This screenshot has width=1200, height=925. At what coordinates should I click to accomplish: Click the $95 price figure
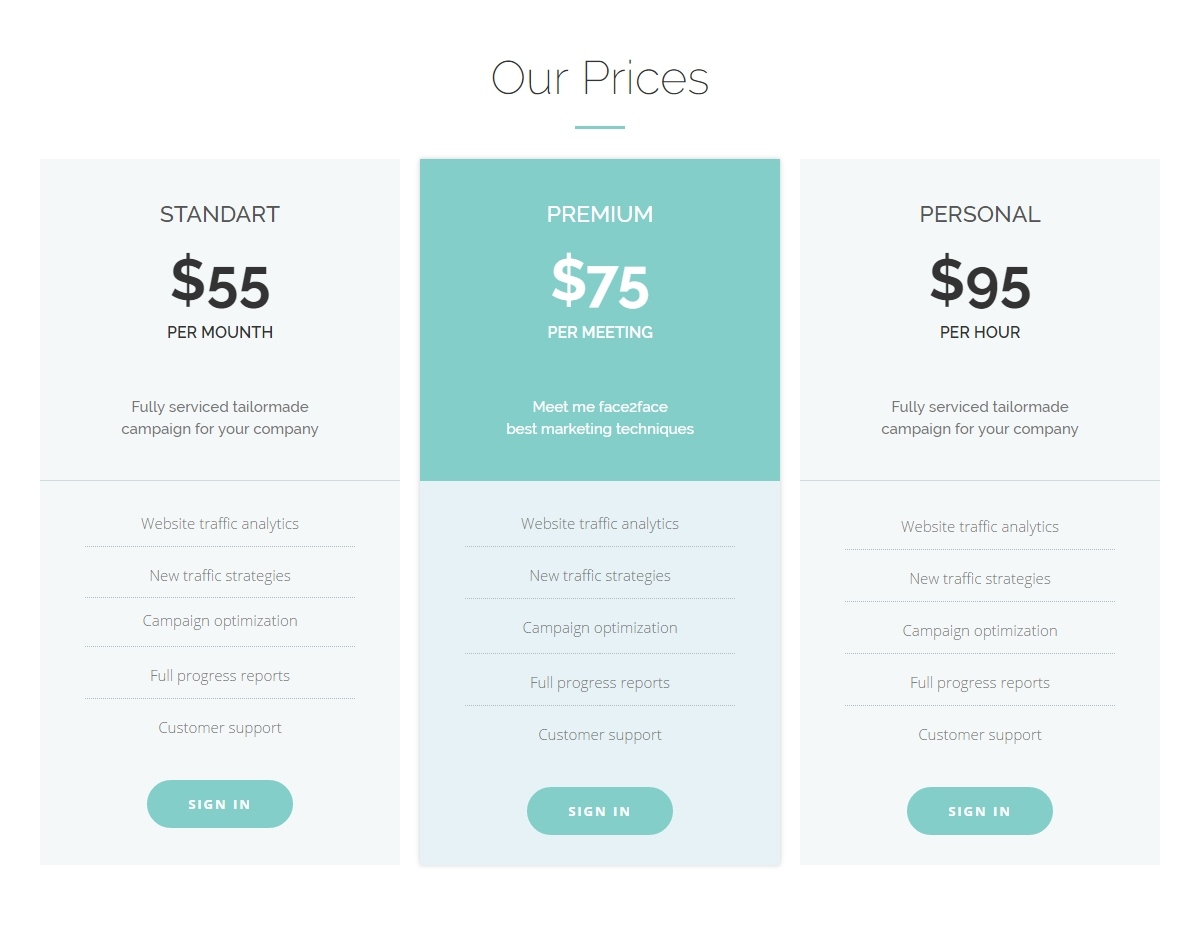click(980, 283)
